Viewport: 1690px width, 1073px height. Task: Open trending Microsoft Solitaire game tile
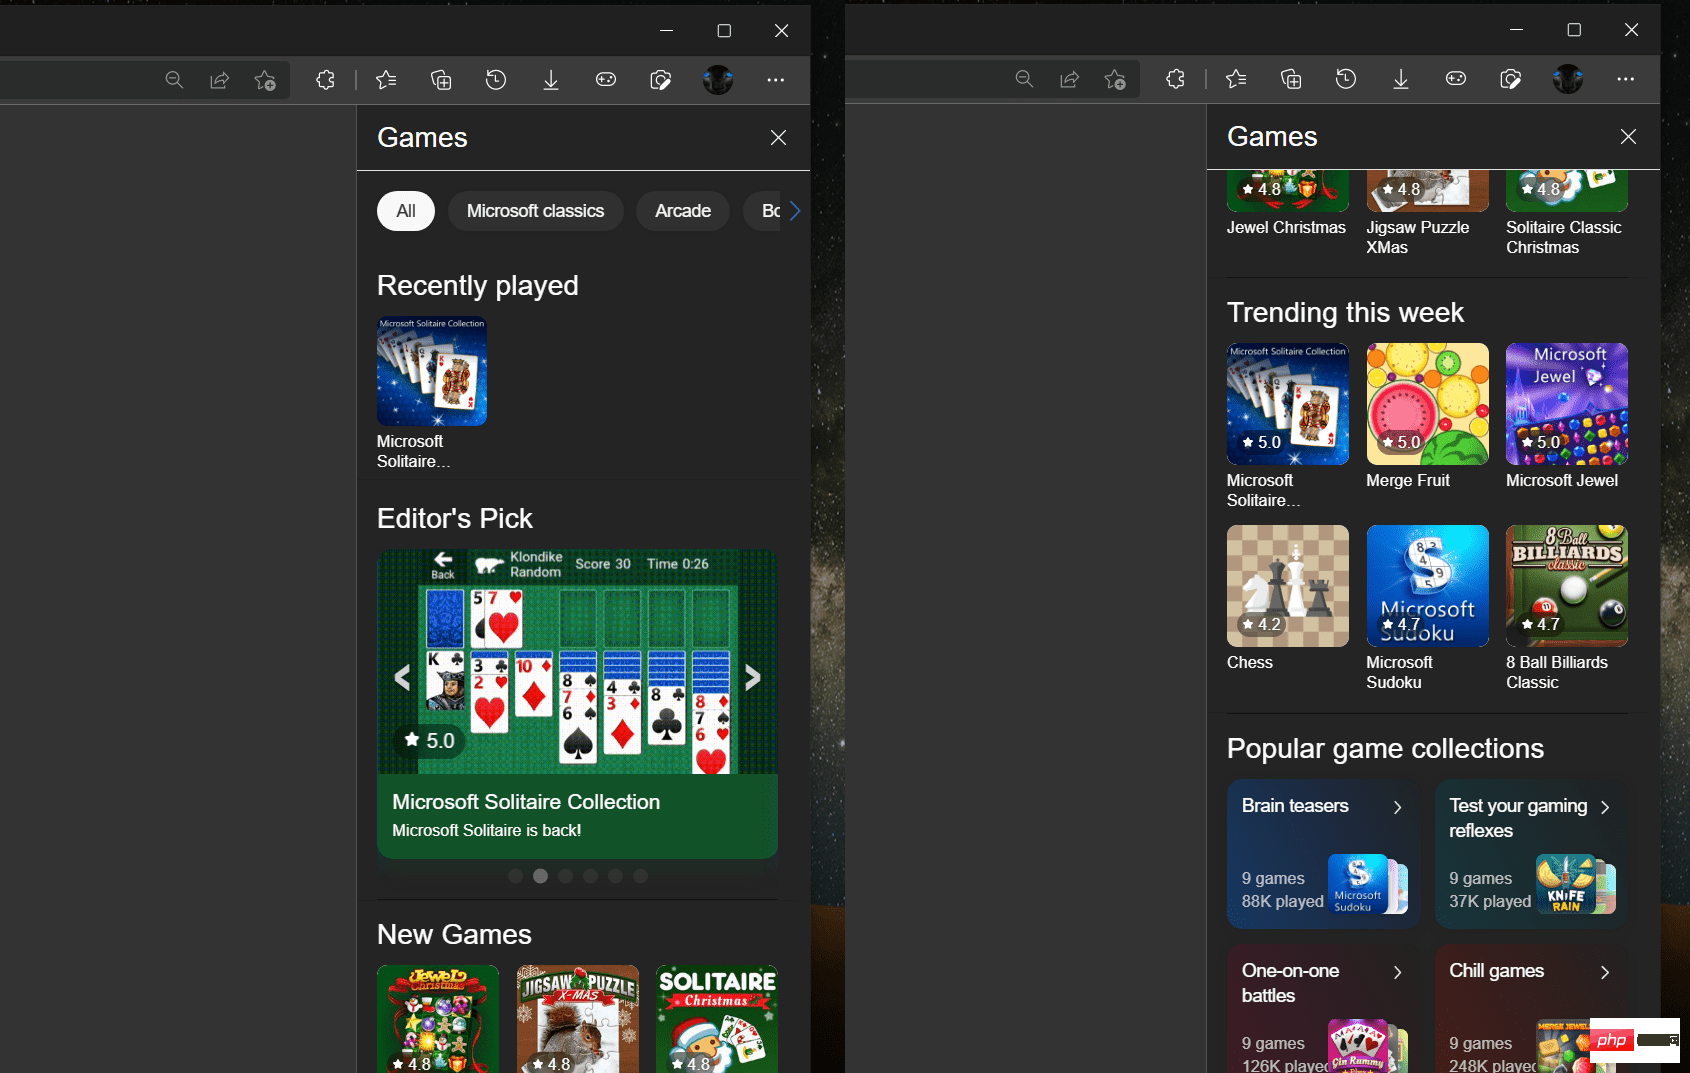1288,404
